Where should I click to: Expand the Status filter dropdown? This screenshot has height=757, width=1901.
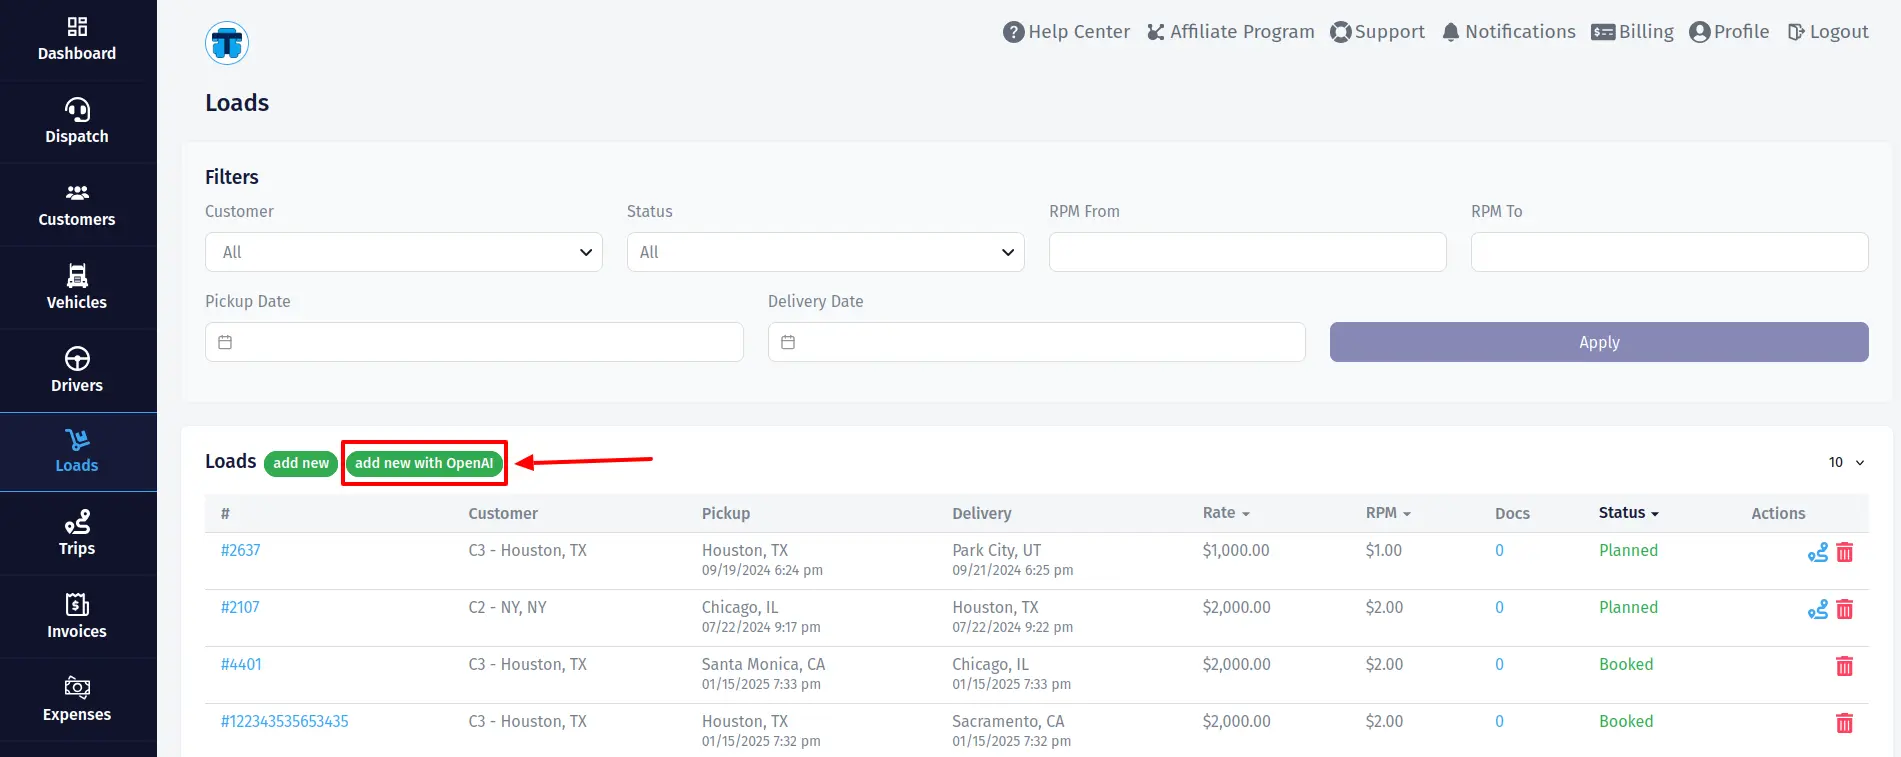(x=825, y=252)
